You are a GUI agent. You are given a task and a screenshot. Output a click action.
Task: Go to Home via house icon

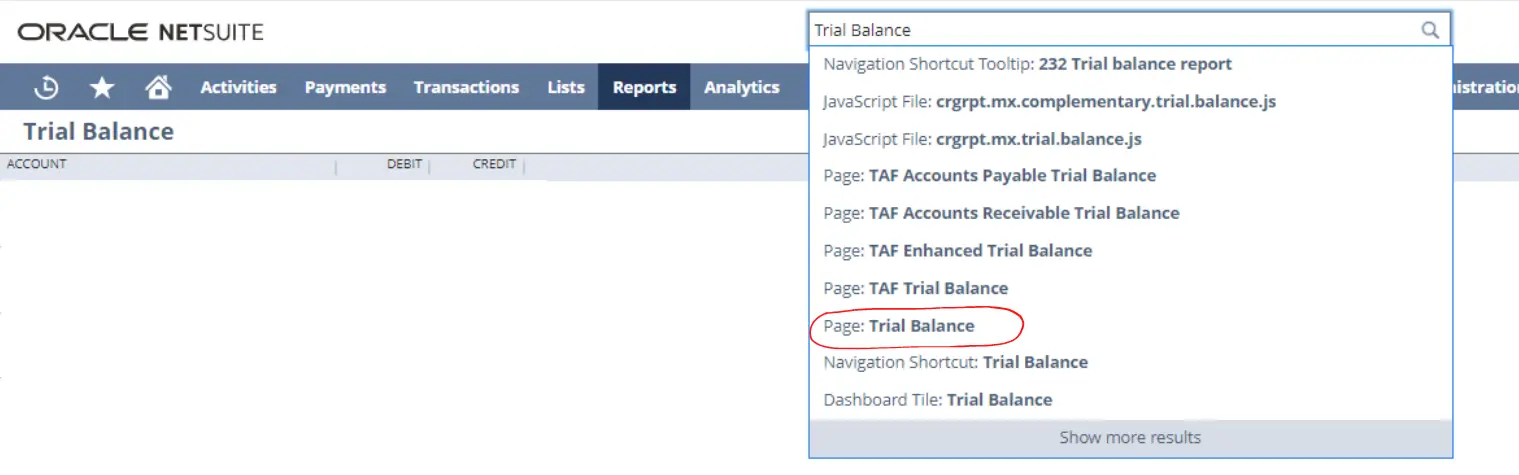[x=157, y=88]
